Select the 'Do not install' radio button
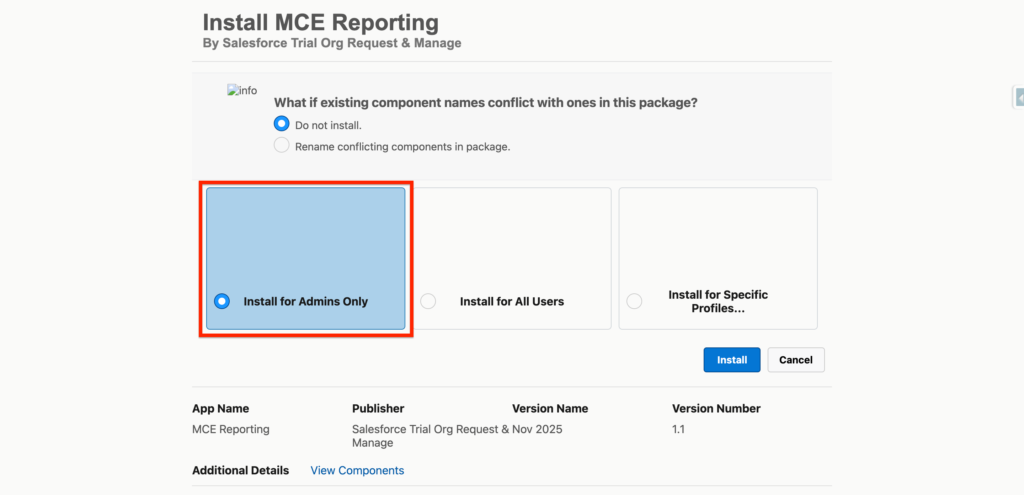The width and height of the screenshot is (1024, 495). pos(282,125)
